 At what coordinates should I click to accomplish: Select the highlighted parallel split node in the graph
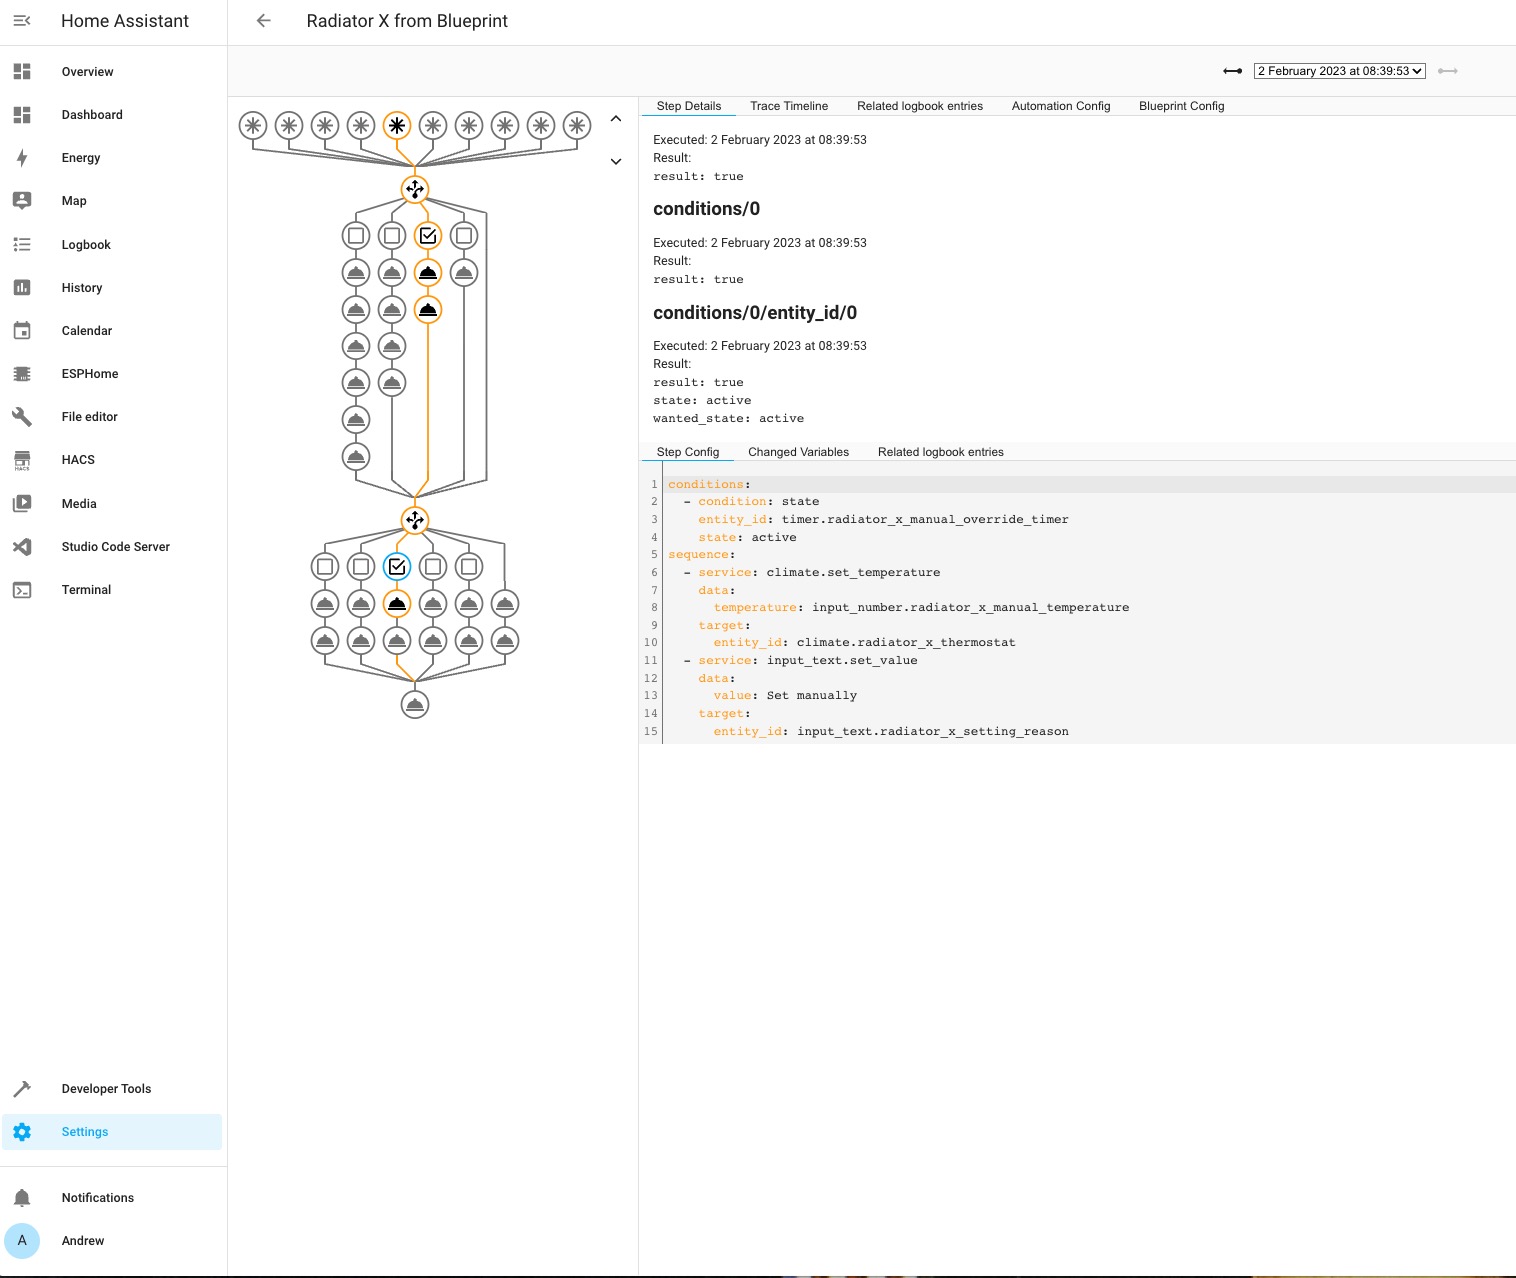(415, 189)
